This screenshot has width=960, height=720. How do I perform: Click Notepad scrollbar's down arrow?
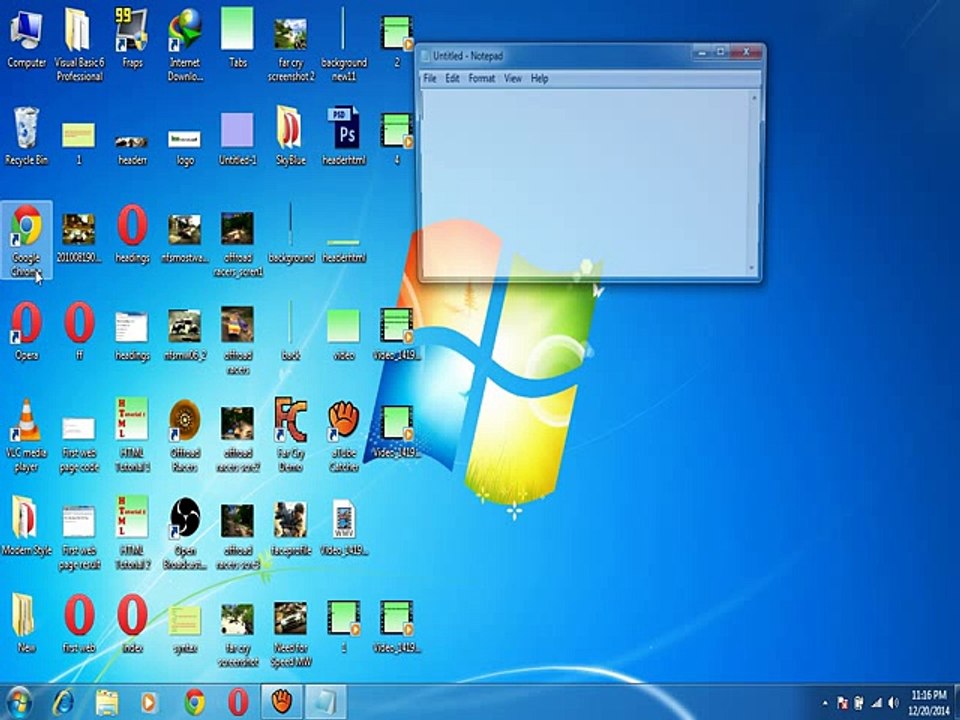(754, 269)
